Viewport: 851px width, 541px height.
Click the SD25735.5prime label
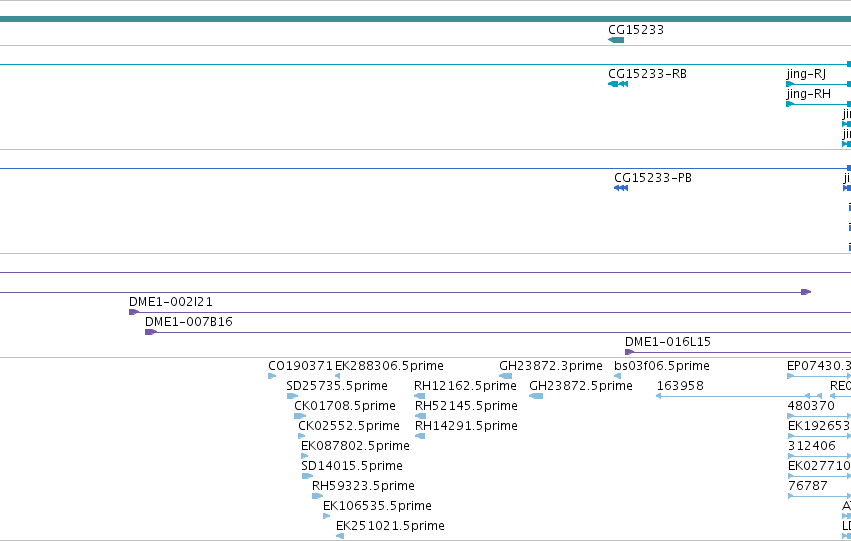pos(336,386)
